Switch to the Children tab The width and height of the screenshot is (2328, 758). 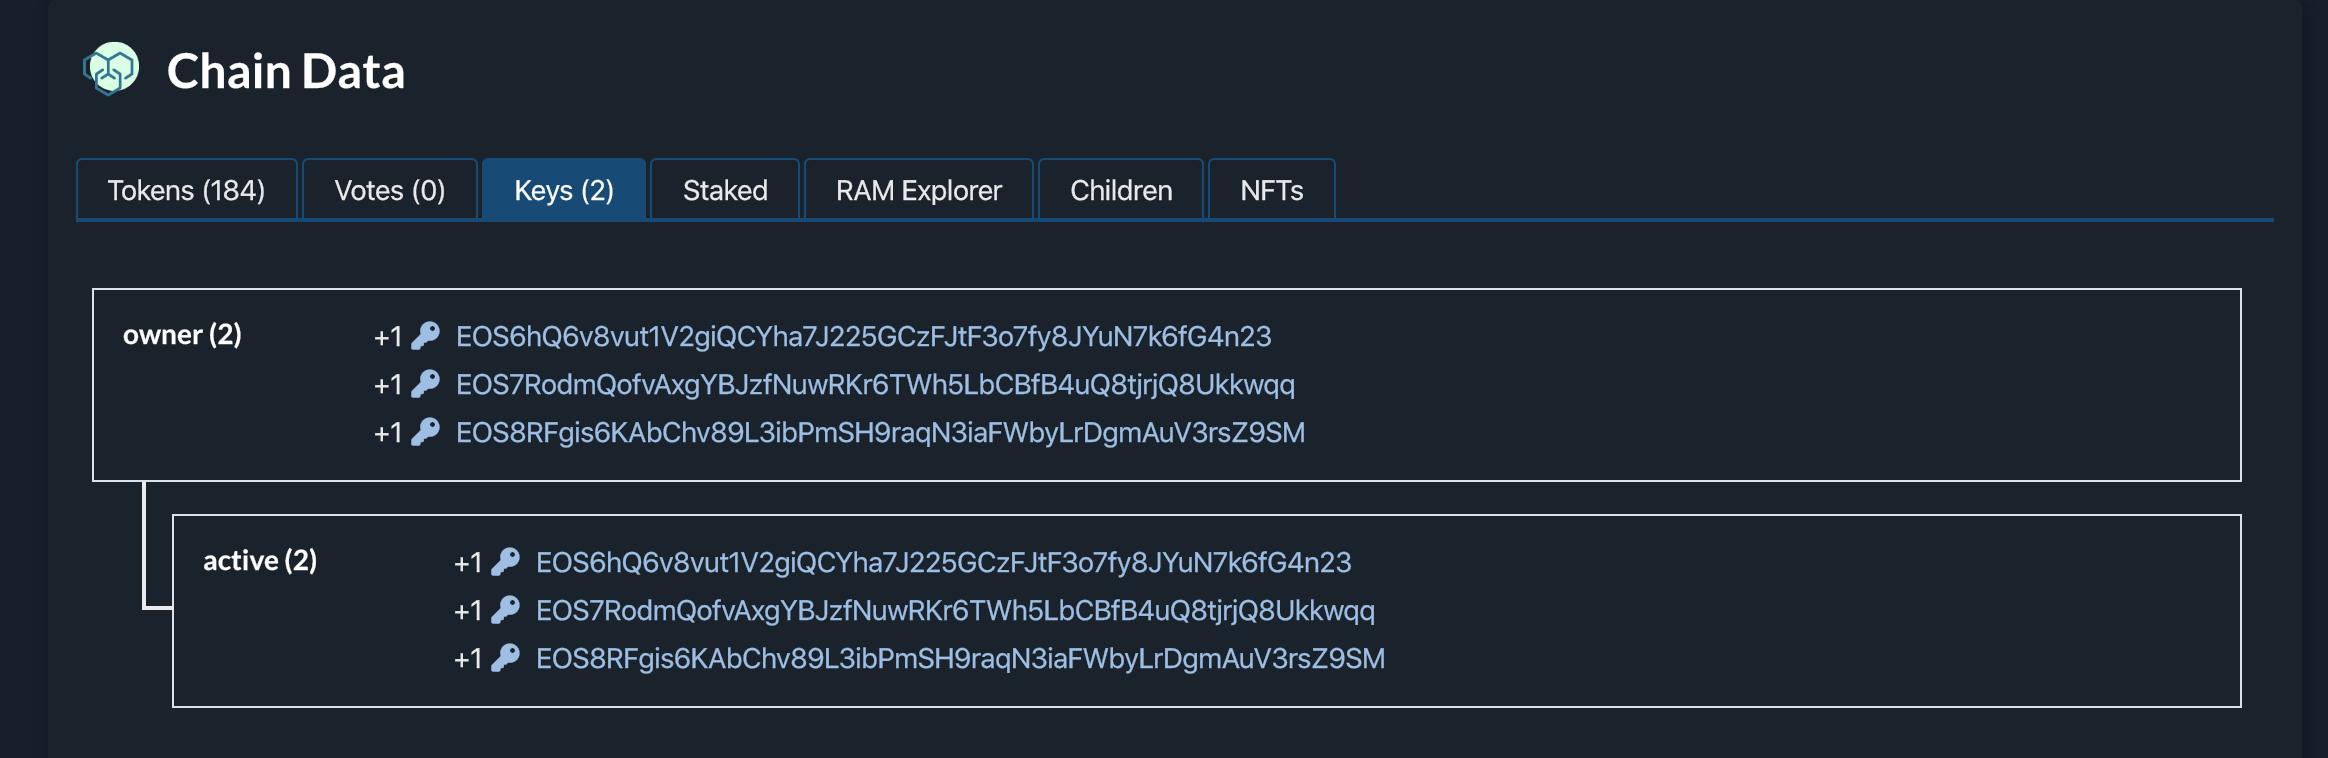click(1121, 190)
